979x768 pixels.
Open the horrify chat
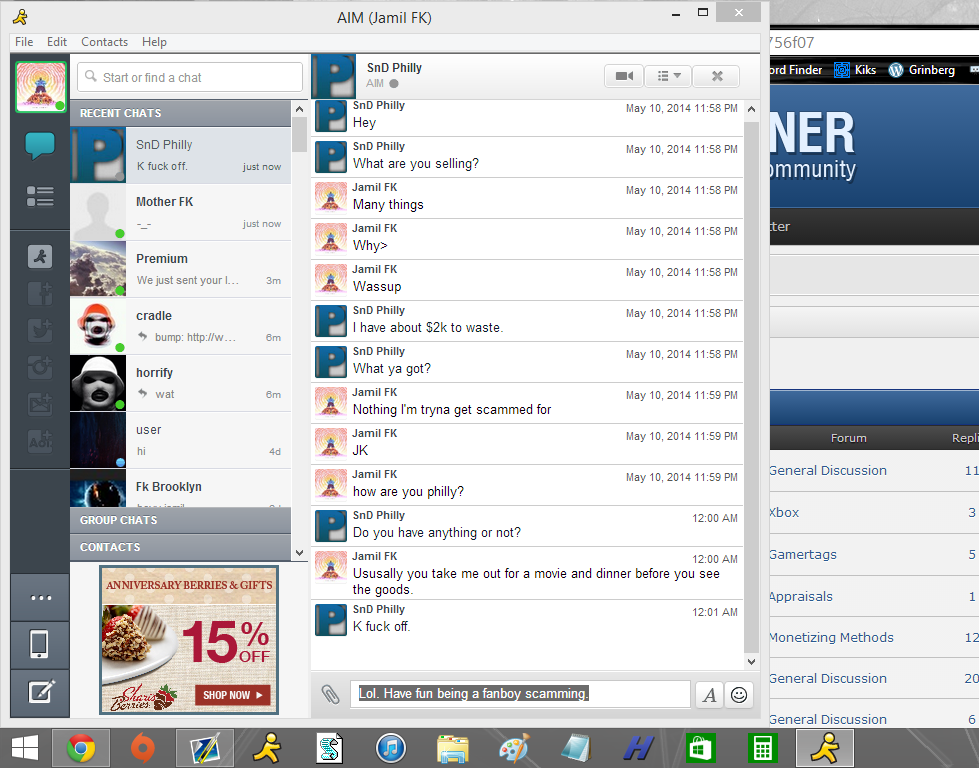tap(180, 383)
